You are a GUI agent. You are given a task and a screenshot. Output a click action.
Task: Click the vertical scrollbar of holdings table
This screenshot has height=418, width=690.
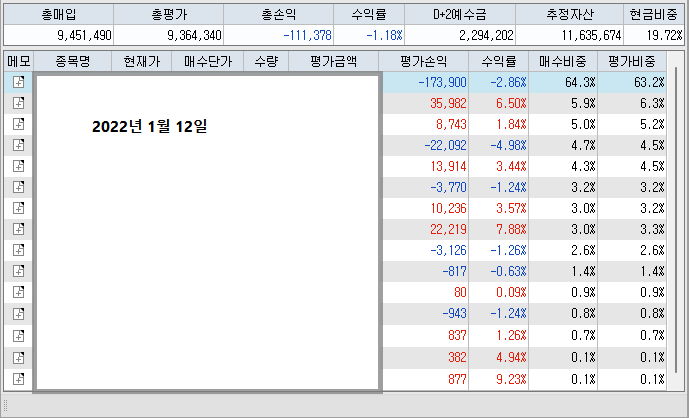[676, 220]
